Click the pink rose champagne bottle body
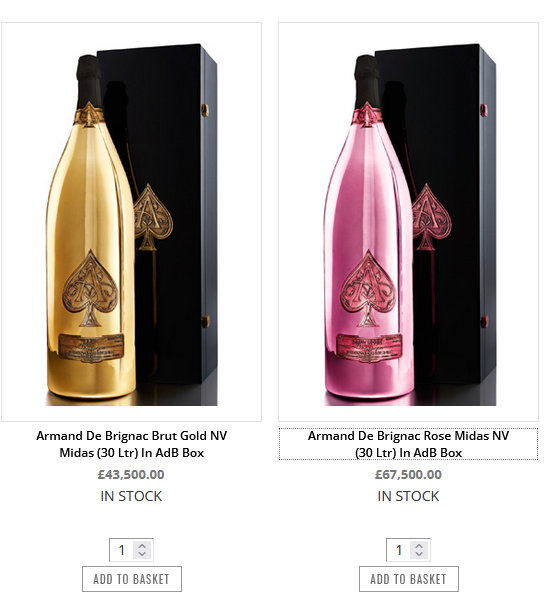The width and height of the screenshot is (548, 611). [x=369, y=234]
